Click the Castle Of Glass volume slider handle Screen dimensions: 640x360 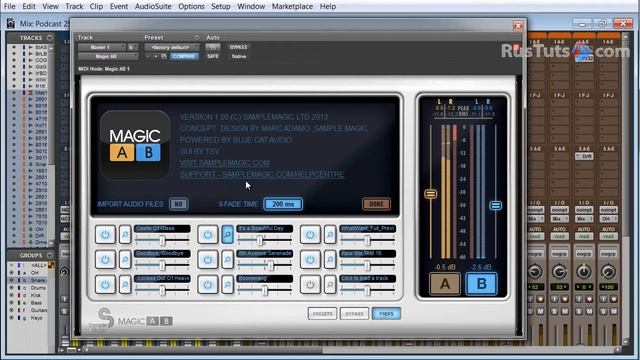162,241
